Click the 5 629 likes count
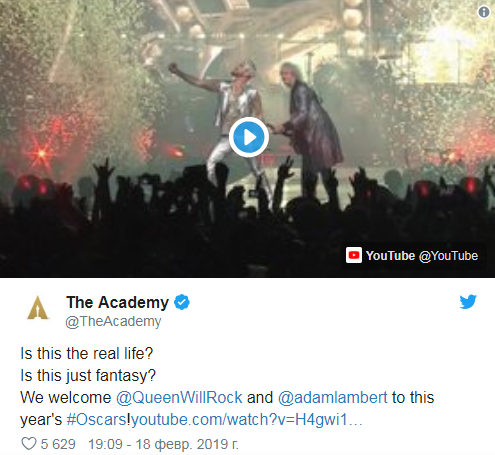The width and height of the screenshot is (495, 455). point(58,444)
